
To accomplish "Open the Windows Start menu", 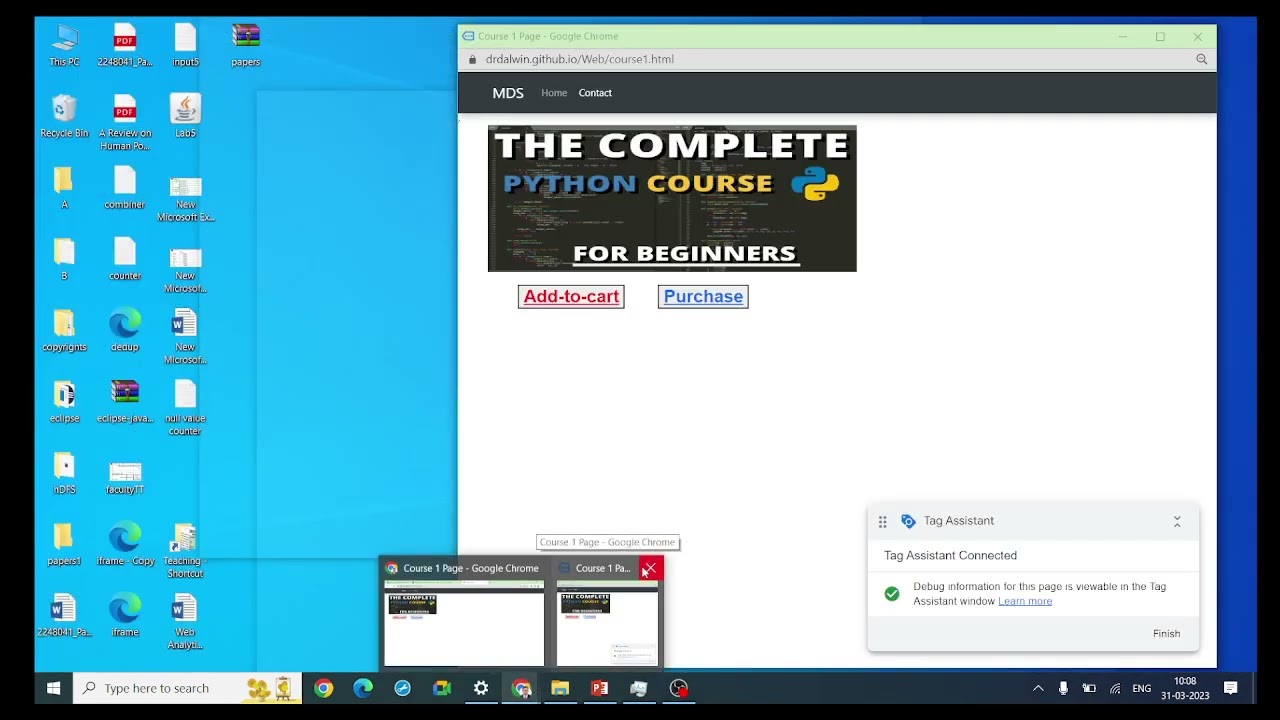I will point(53,688).
